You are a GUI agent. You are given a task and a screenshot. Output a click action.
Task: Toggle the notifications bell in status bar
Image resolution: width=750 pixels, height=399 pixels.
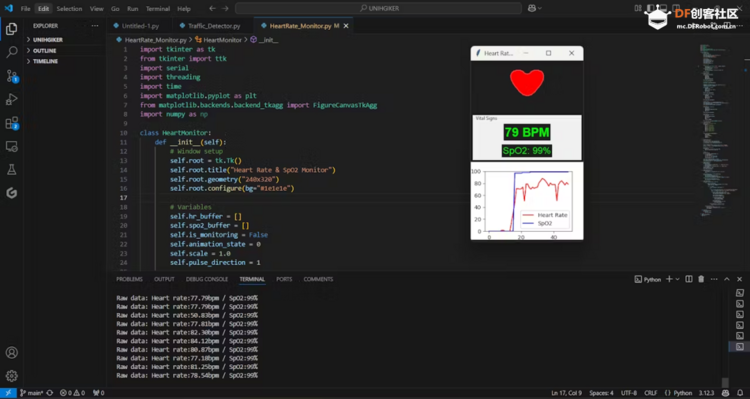(x=740, y=393)
